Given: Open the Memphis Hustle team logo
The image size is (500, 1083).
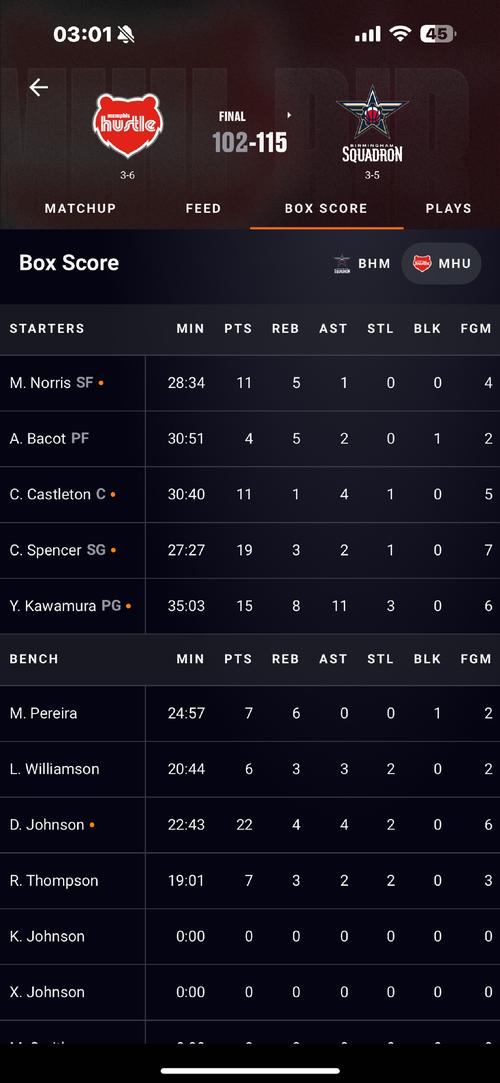Looking at the screenshot, I should click(128, 126).
